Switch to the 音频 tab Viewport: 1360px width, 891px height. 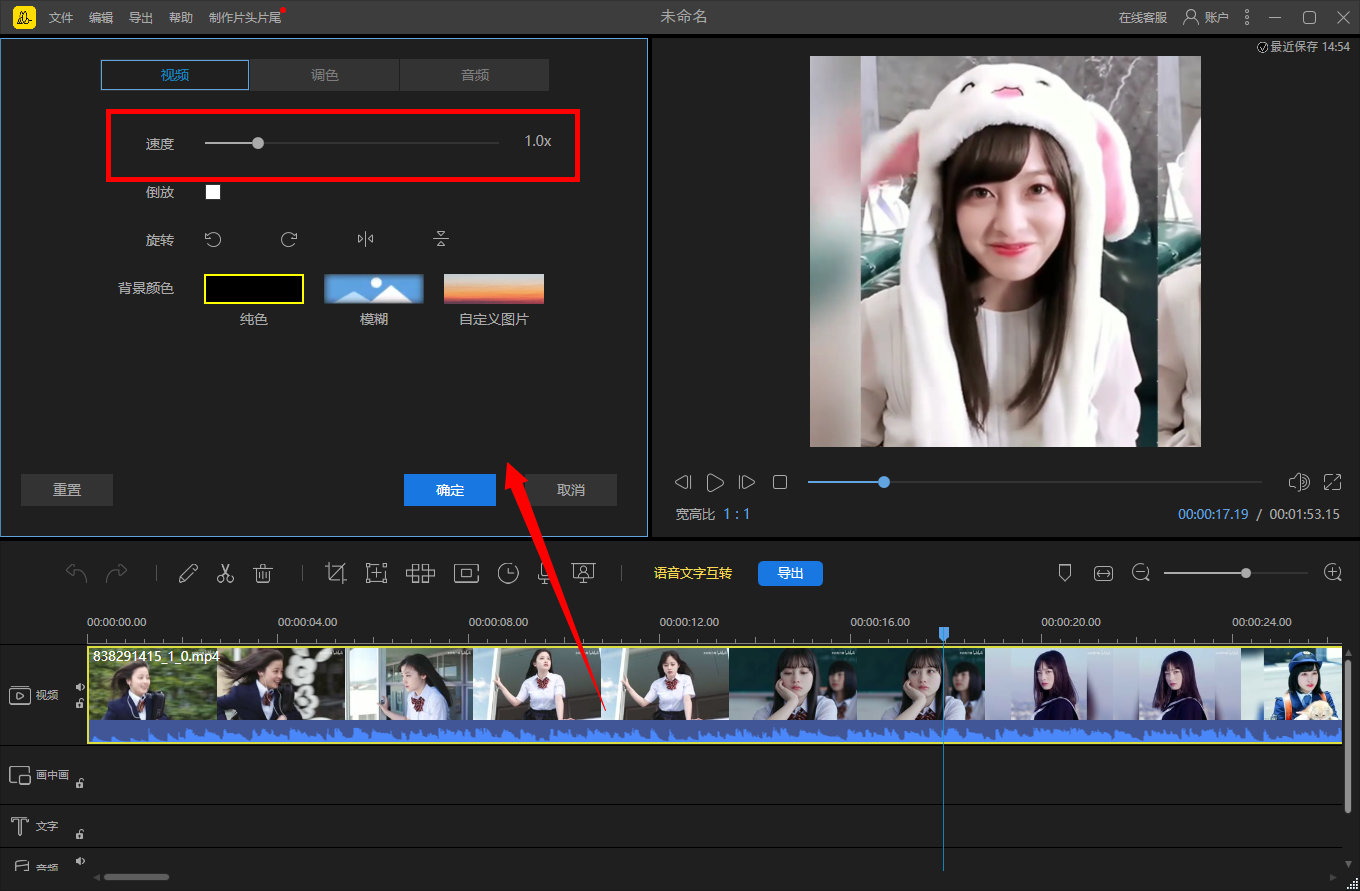tap(475, 75)
